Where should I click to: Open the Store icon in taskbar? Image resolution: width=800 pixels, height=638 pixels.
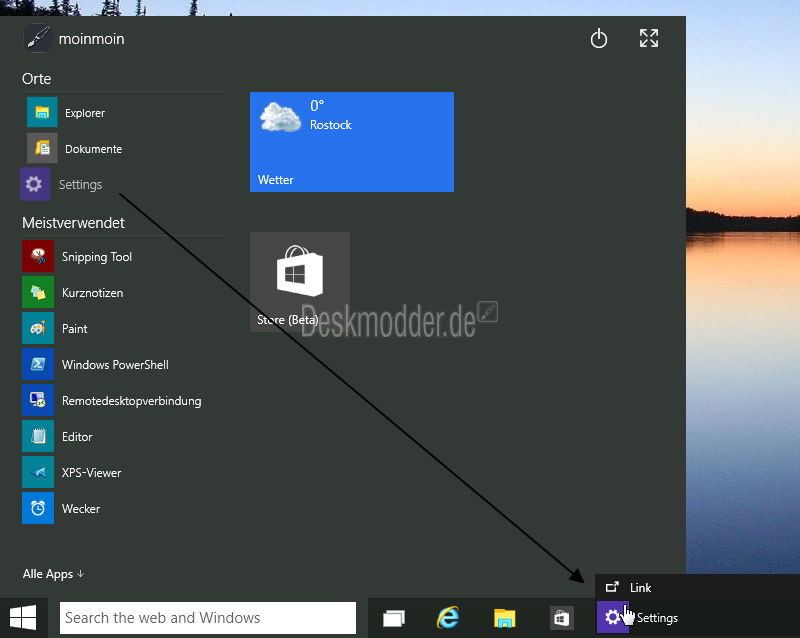point(562,618)
